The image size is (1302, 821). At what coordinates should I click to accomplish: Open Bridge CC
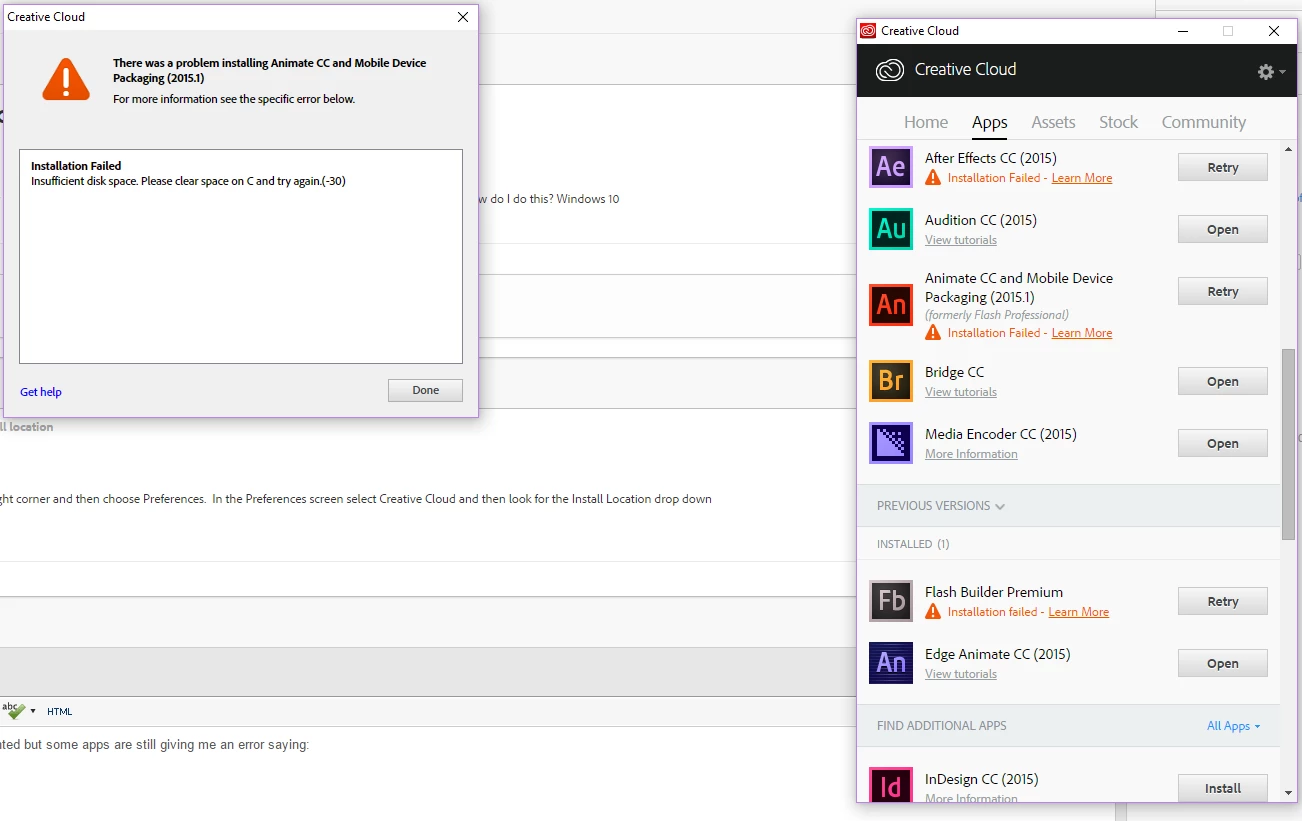pyautogui.click(x=1222, y=382)
